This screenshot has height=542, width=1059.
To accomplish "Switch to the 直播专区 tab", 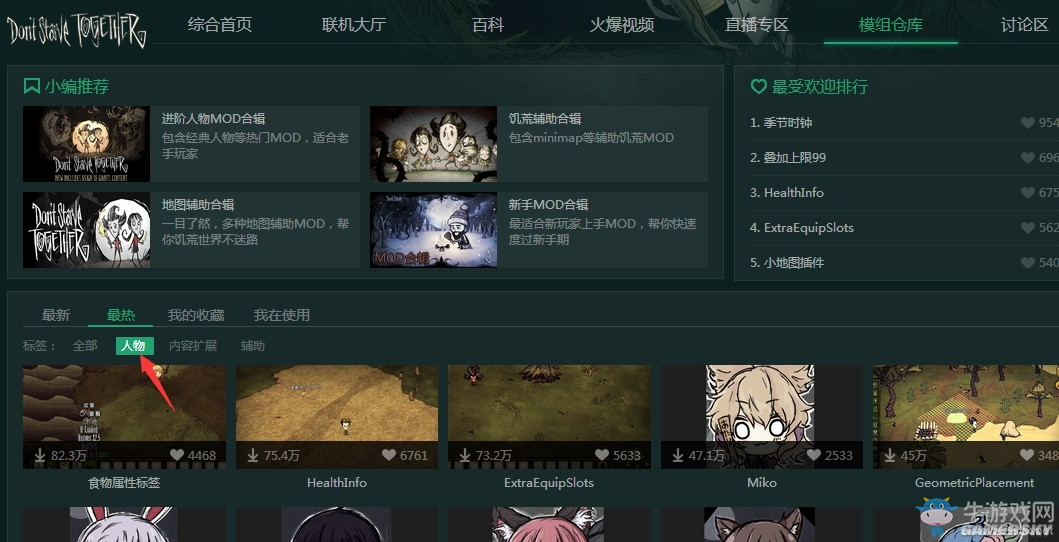I will [x=756, y=25].
